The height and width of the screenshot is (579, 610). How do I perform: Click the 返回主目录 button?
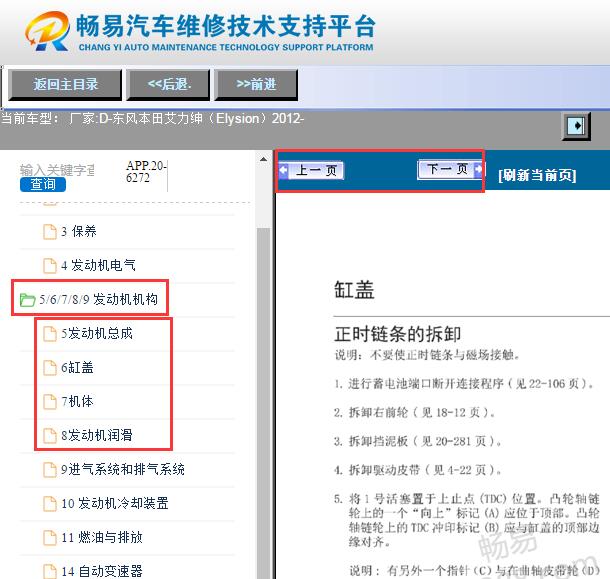(65, 85)
